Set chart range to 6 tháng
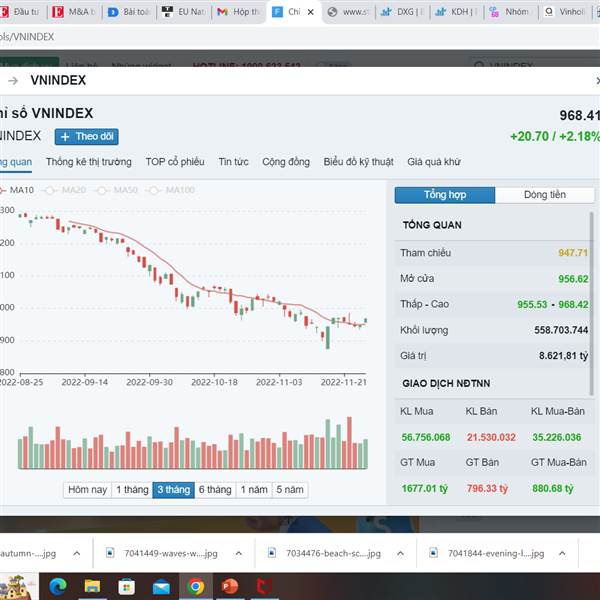This screenshot has height=600, width=600. (x=215, y=490)
